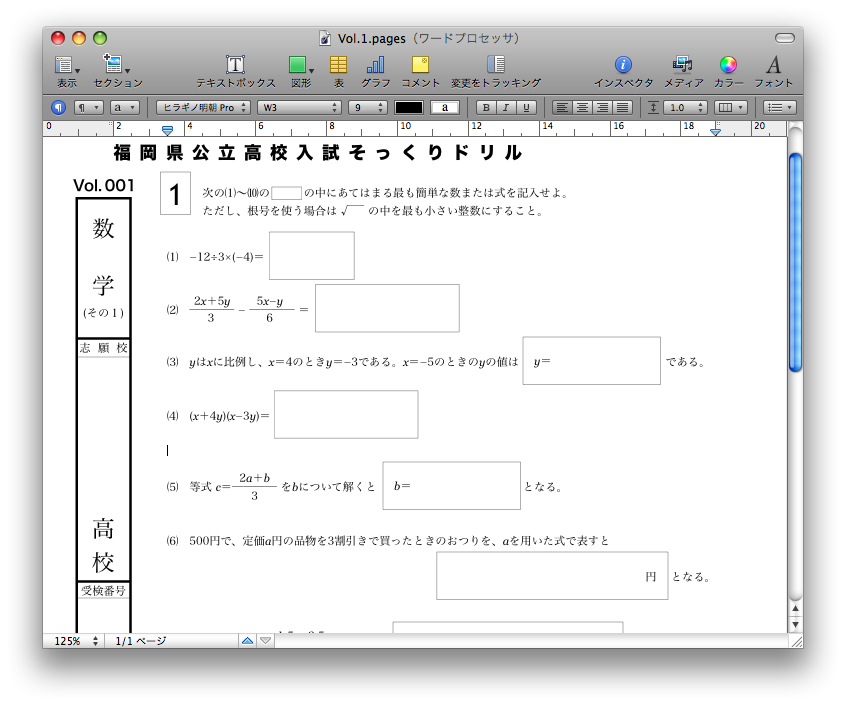Toggle italic formatting
This screenshot has width=848, height=705.
pos(506,108)
